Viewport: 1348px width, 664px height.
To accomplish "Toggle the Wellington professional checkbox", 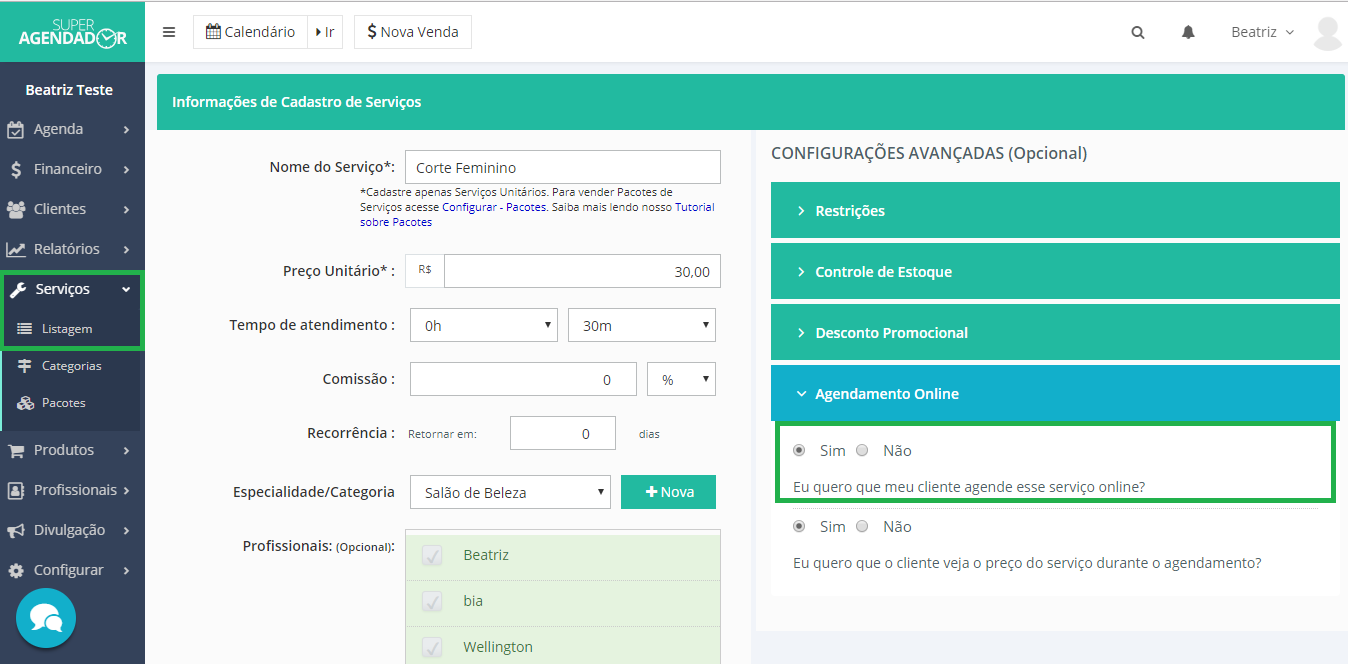I will (432, 647).
